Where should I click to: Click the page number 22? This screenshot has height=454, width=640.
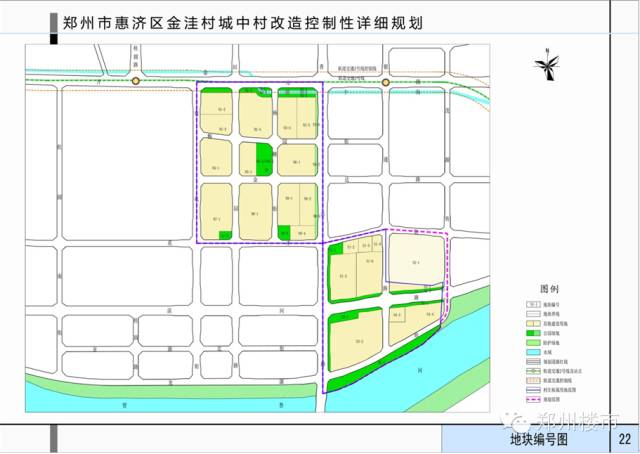[624, 438]
